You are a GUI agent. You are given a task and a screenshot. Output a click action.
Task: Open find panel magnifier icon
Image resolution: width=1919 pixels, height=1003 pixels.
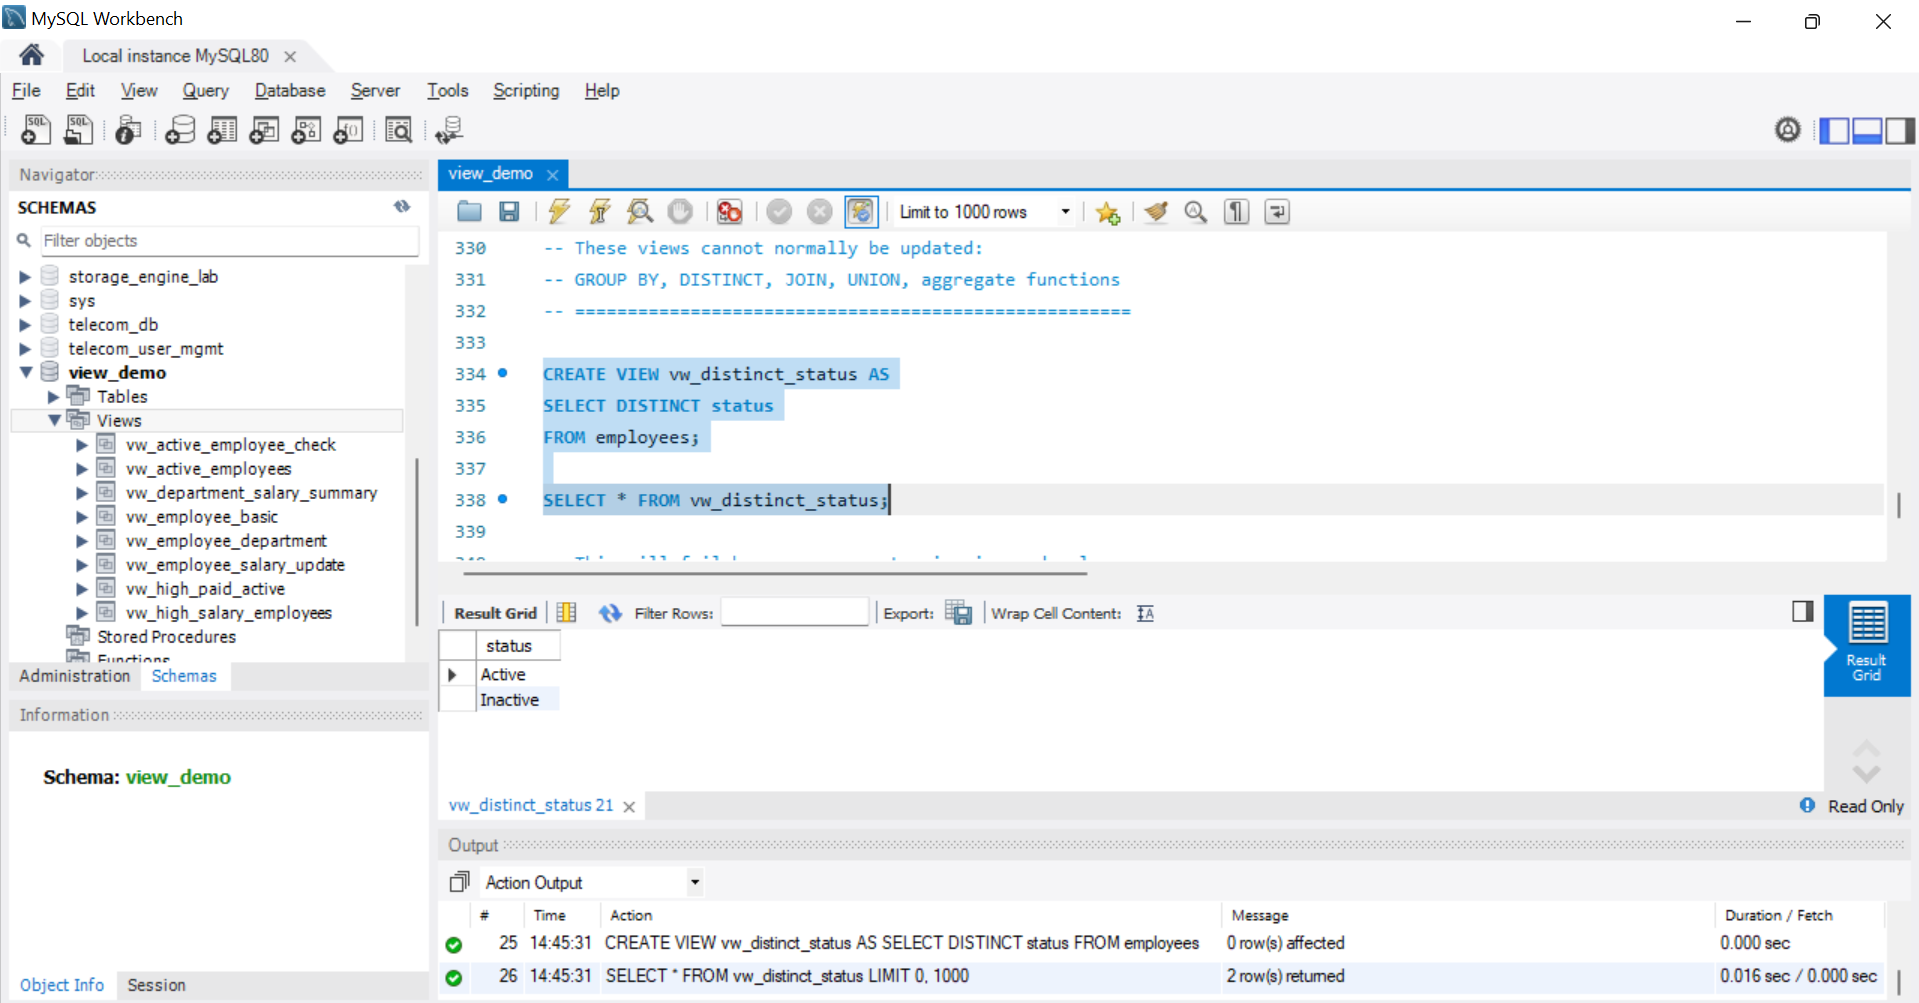[x=1196, y=211]
